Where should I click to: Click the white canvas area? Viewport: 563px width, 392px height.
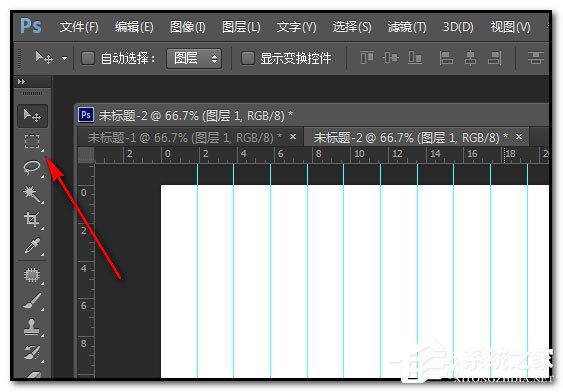[355, 281]
